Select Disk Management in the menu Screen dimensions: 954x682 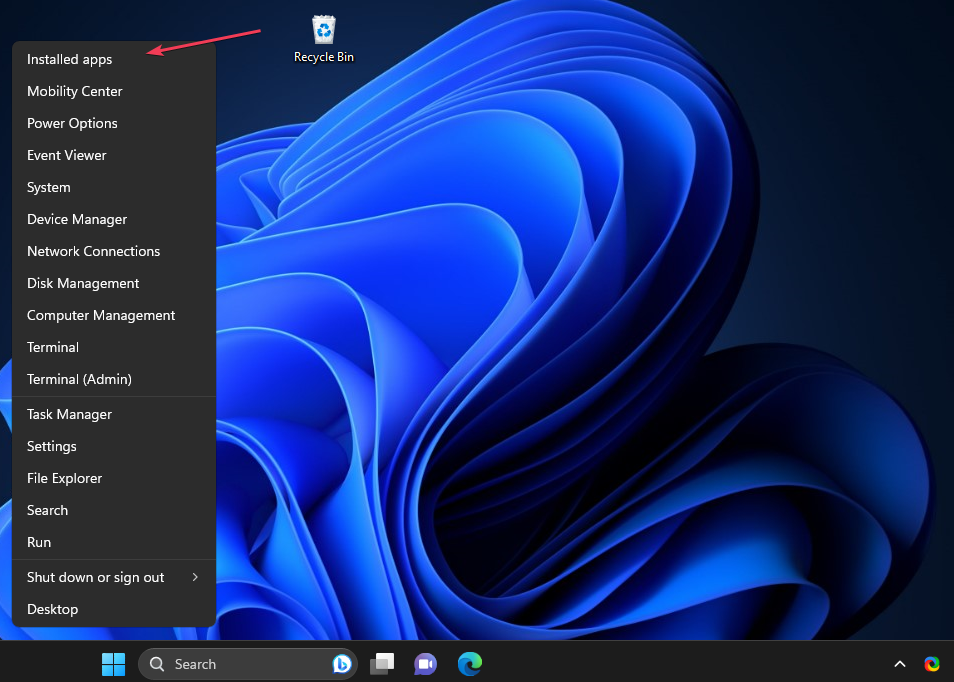click(83, 283)
